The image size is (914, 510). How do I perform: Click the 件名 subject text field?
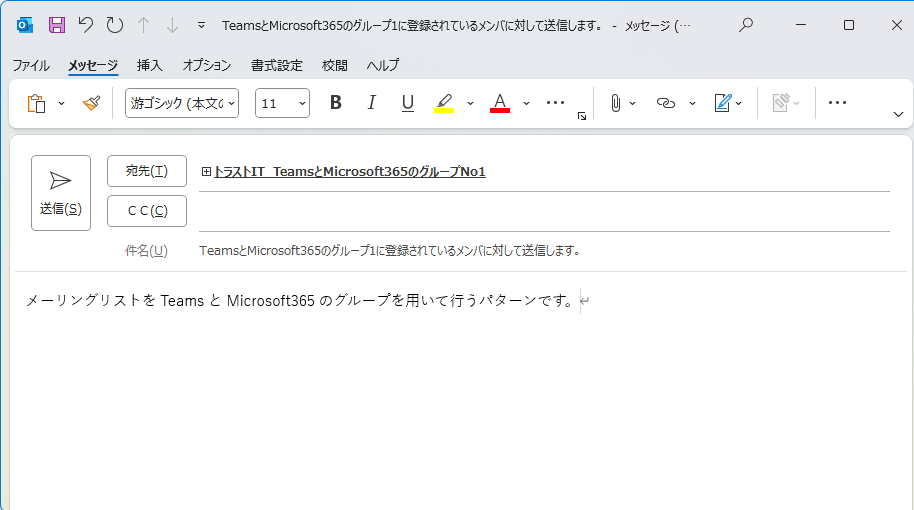click(x=540, y=251)
